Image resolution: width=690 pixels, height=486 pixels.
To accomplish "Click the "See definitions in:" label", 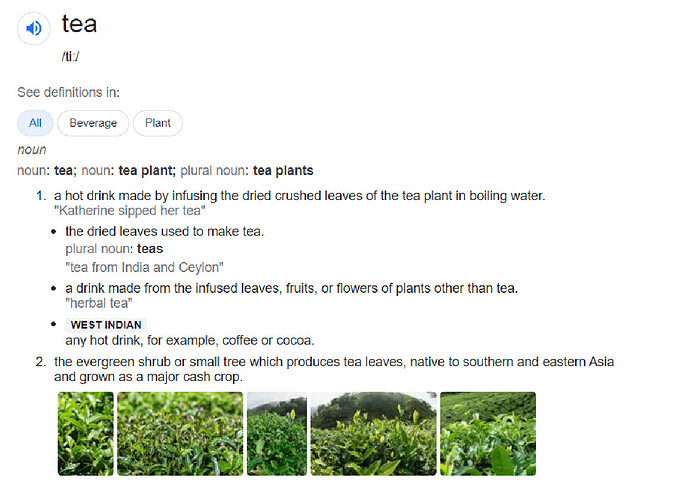I will pos(69,92).
